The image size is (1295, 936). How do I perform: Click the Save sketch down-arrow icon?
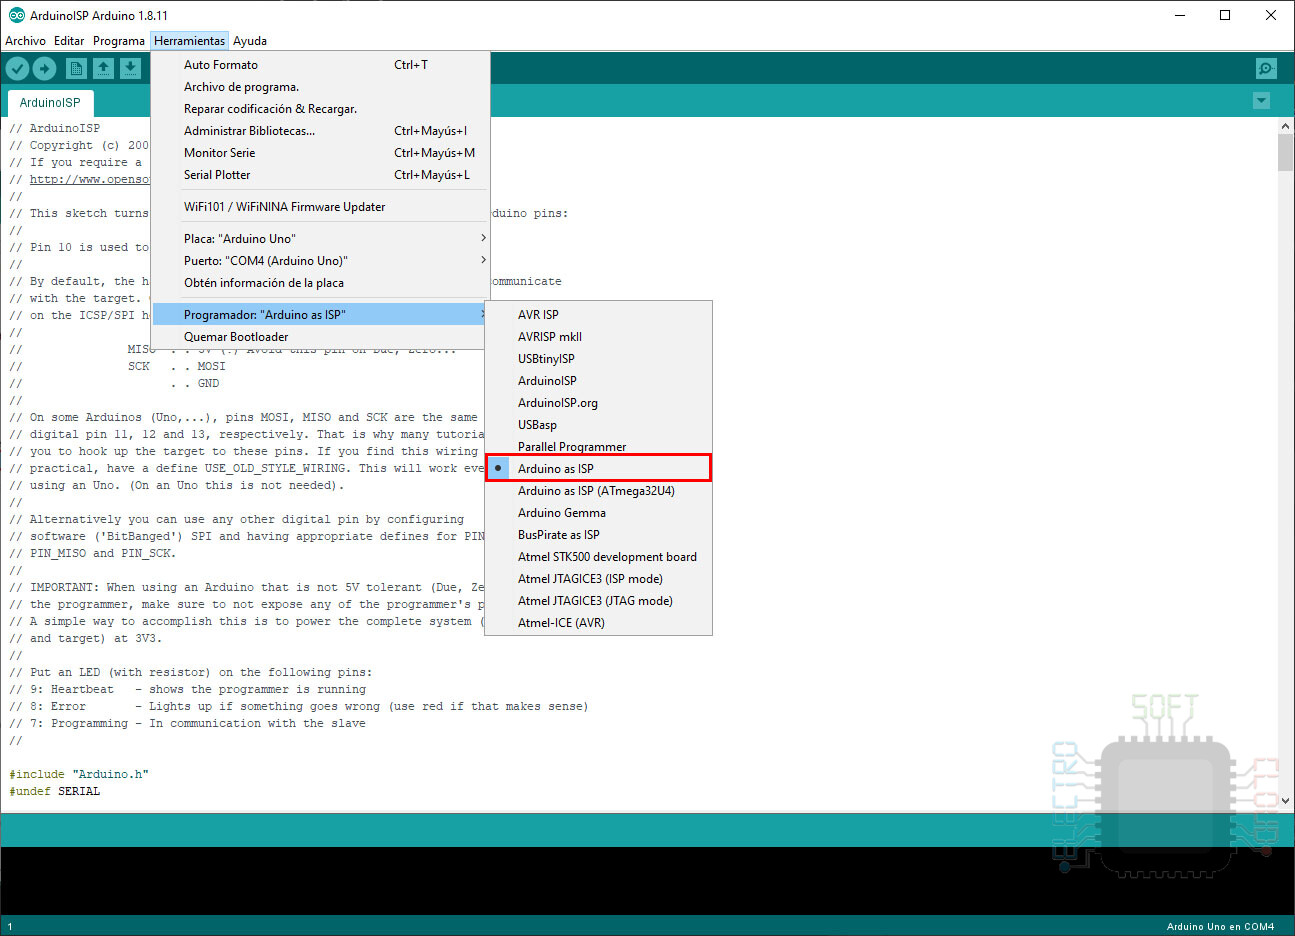[x=130, y=68]
